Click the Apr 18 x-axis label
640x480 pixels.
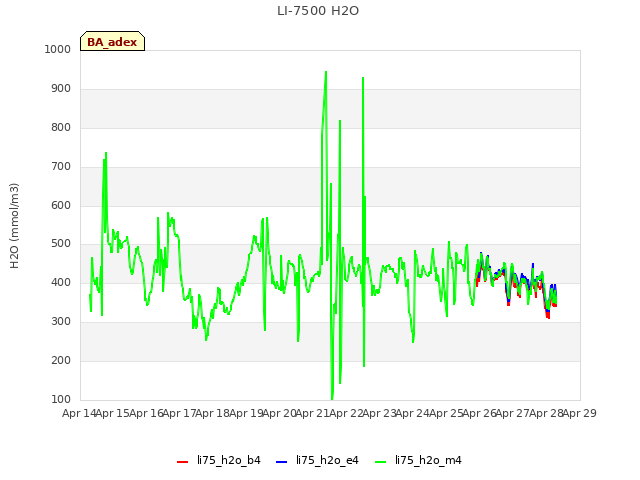(x=213, y=413)
